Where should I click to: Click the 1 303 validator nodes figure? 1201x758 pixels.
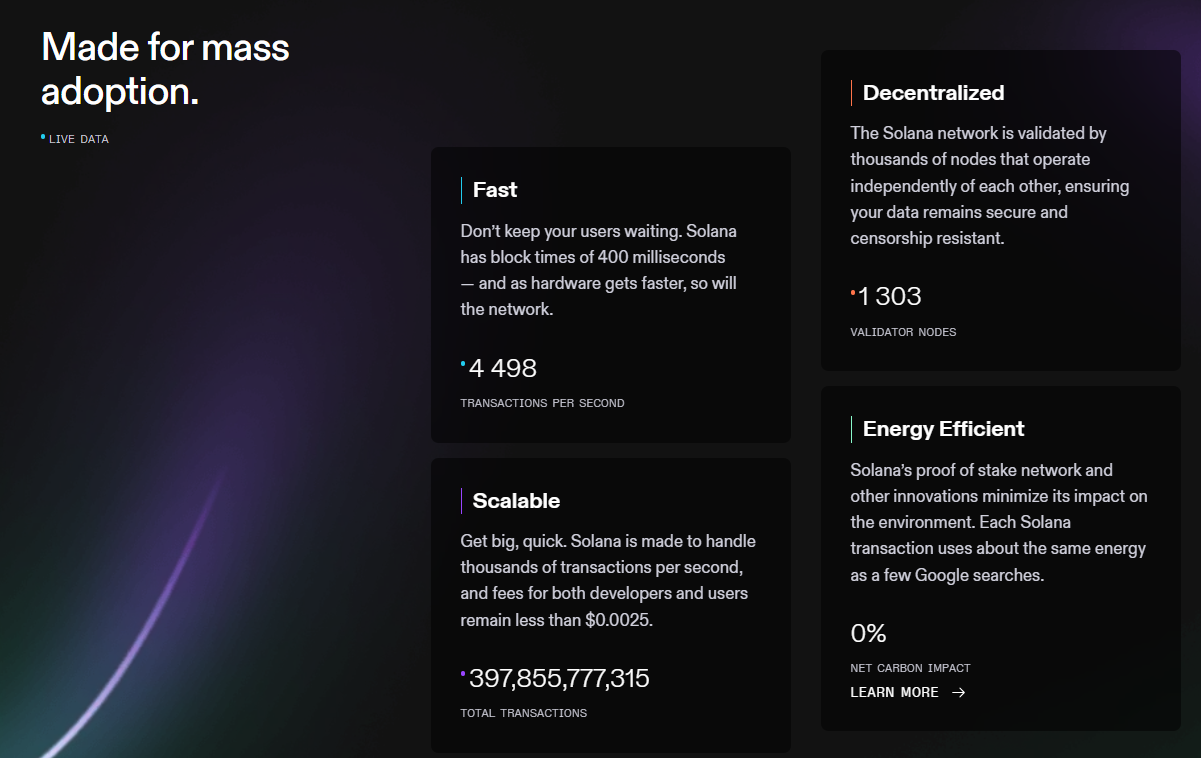pyautogui.click(x=889, y=296)
